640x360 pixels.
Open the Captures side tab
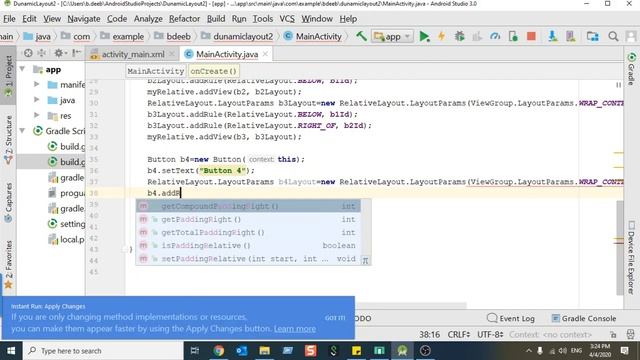pos(8,202)
